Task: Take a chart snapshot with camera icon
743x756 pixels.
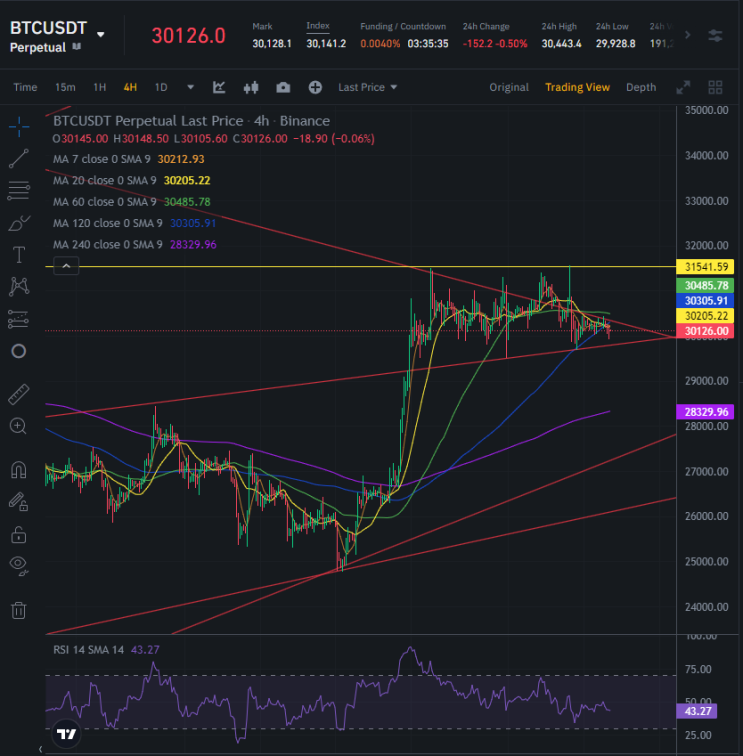Action: (283, 87)
